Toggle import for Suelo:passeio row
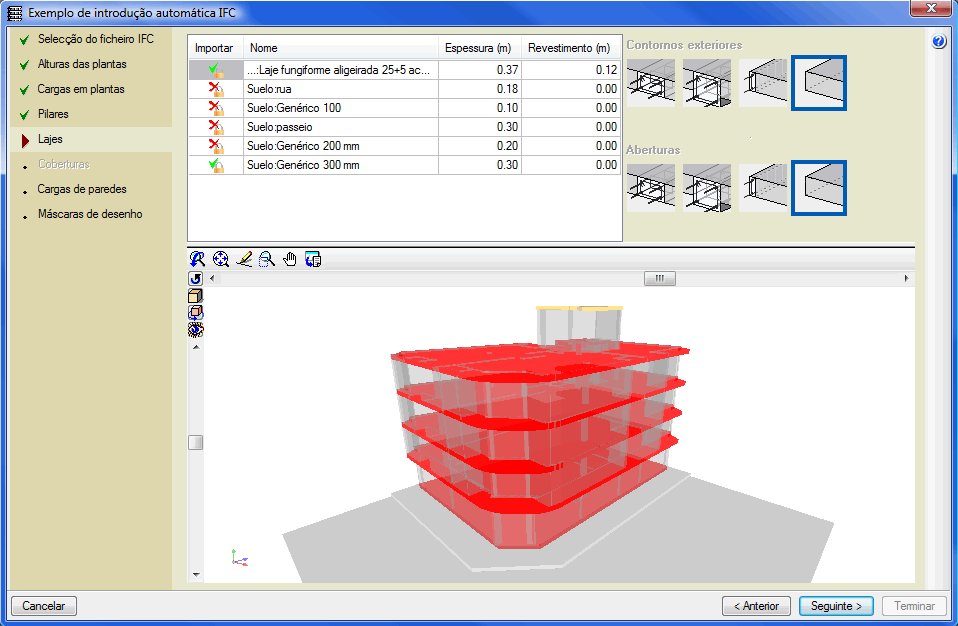Image resolution: width=958 pixels, height=626 pixels. click(216, 127)
